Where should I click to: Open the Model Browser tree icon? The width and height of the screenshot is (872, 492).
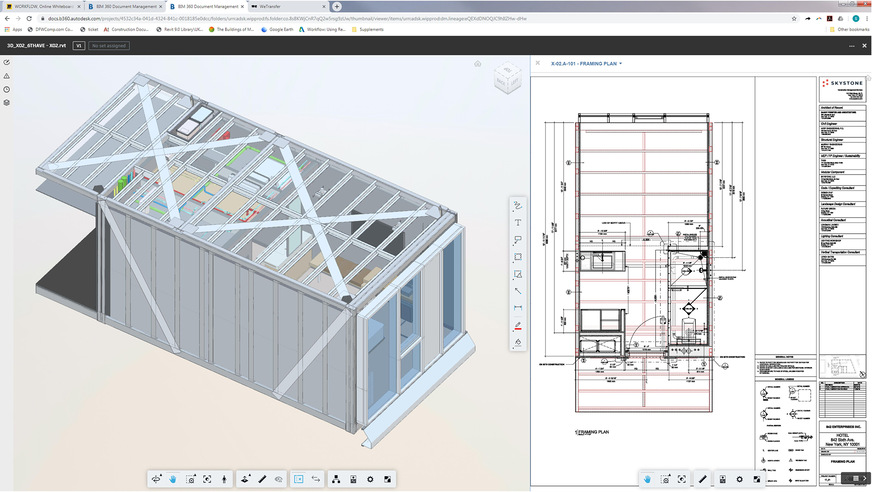[336, 480]
